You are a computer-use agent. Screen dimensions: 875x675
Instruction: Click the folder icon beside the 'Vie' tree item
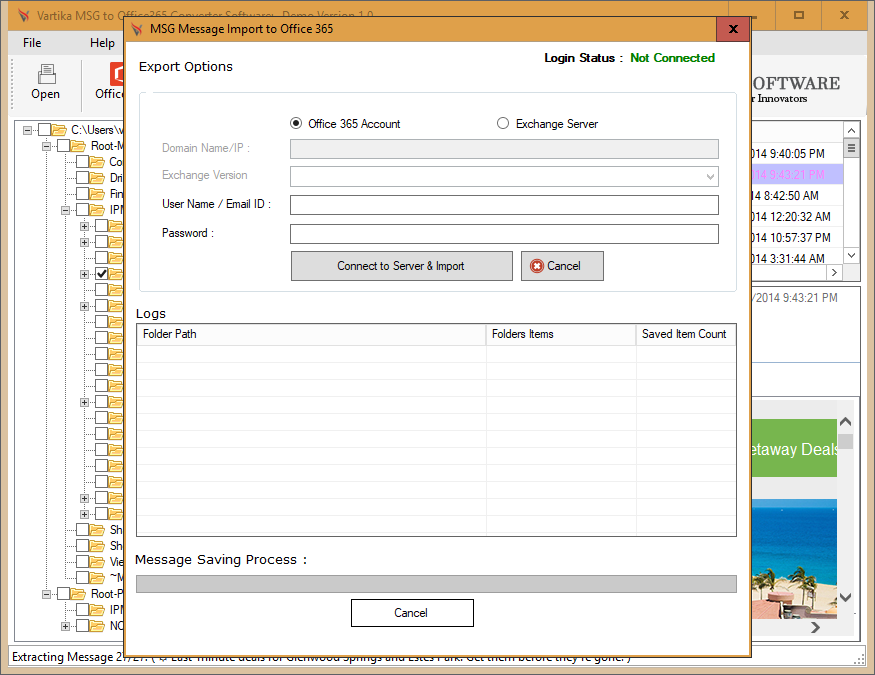[97, 562]
